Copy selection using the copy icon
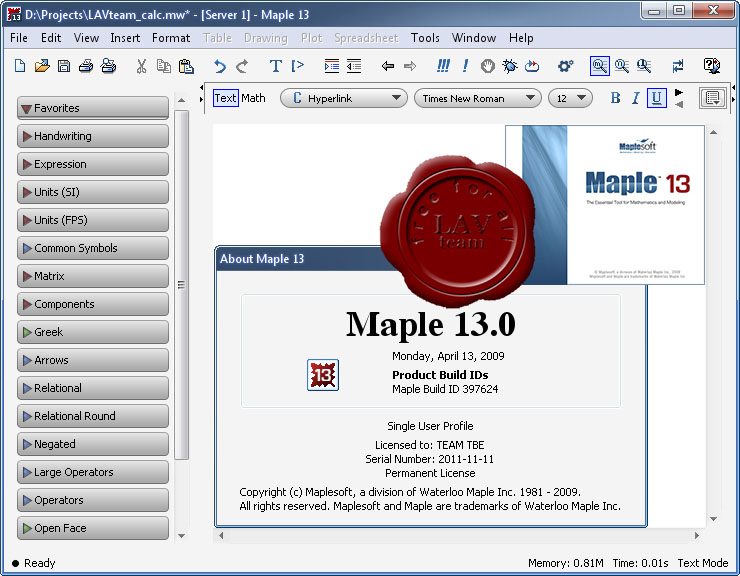 click(164, 66)
